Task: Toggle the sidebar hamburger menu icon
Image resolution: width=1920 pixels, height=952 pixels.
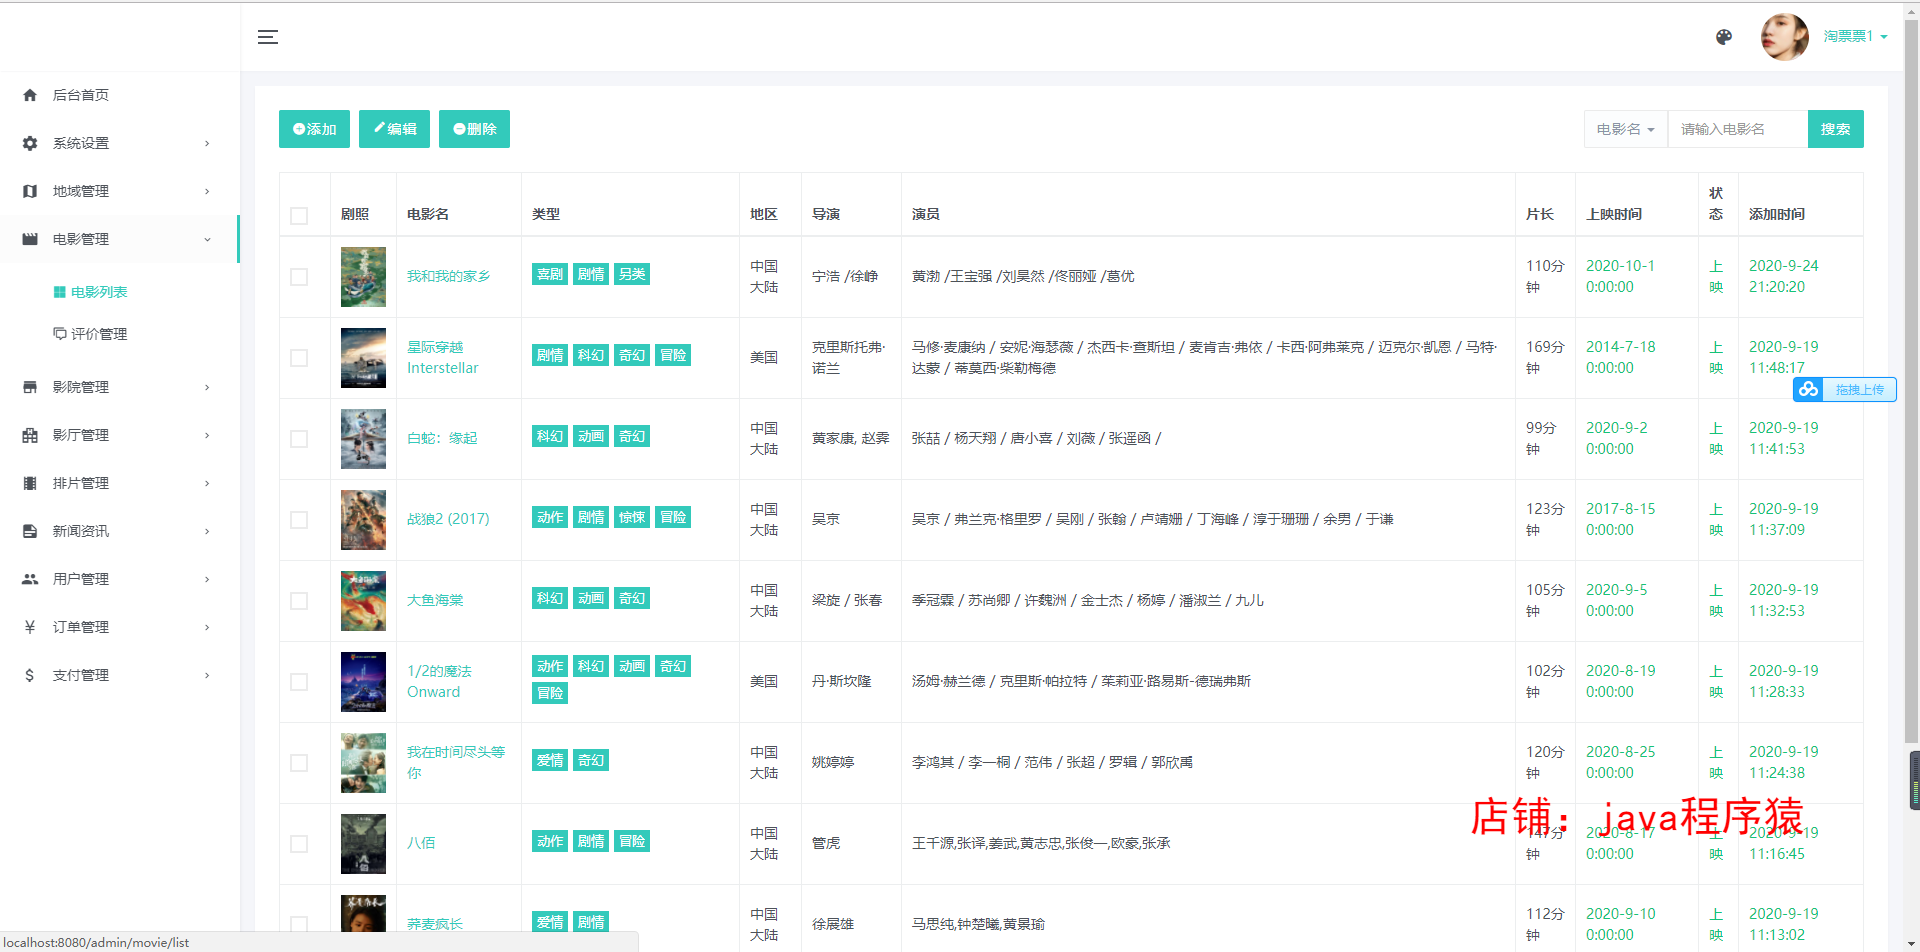Action: (x=268, y=37)
